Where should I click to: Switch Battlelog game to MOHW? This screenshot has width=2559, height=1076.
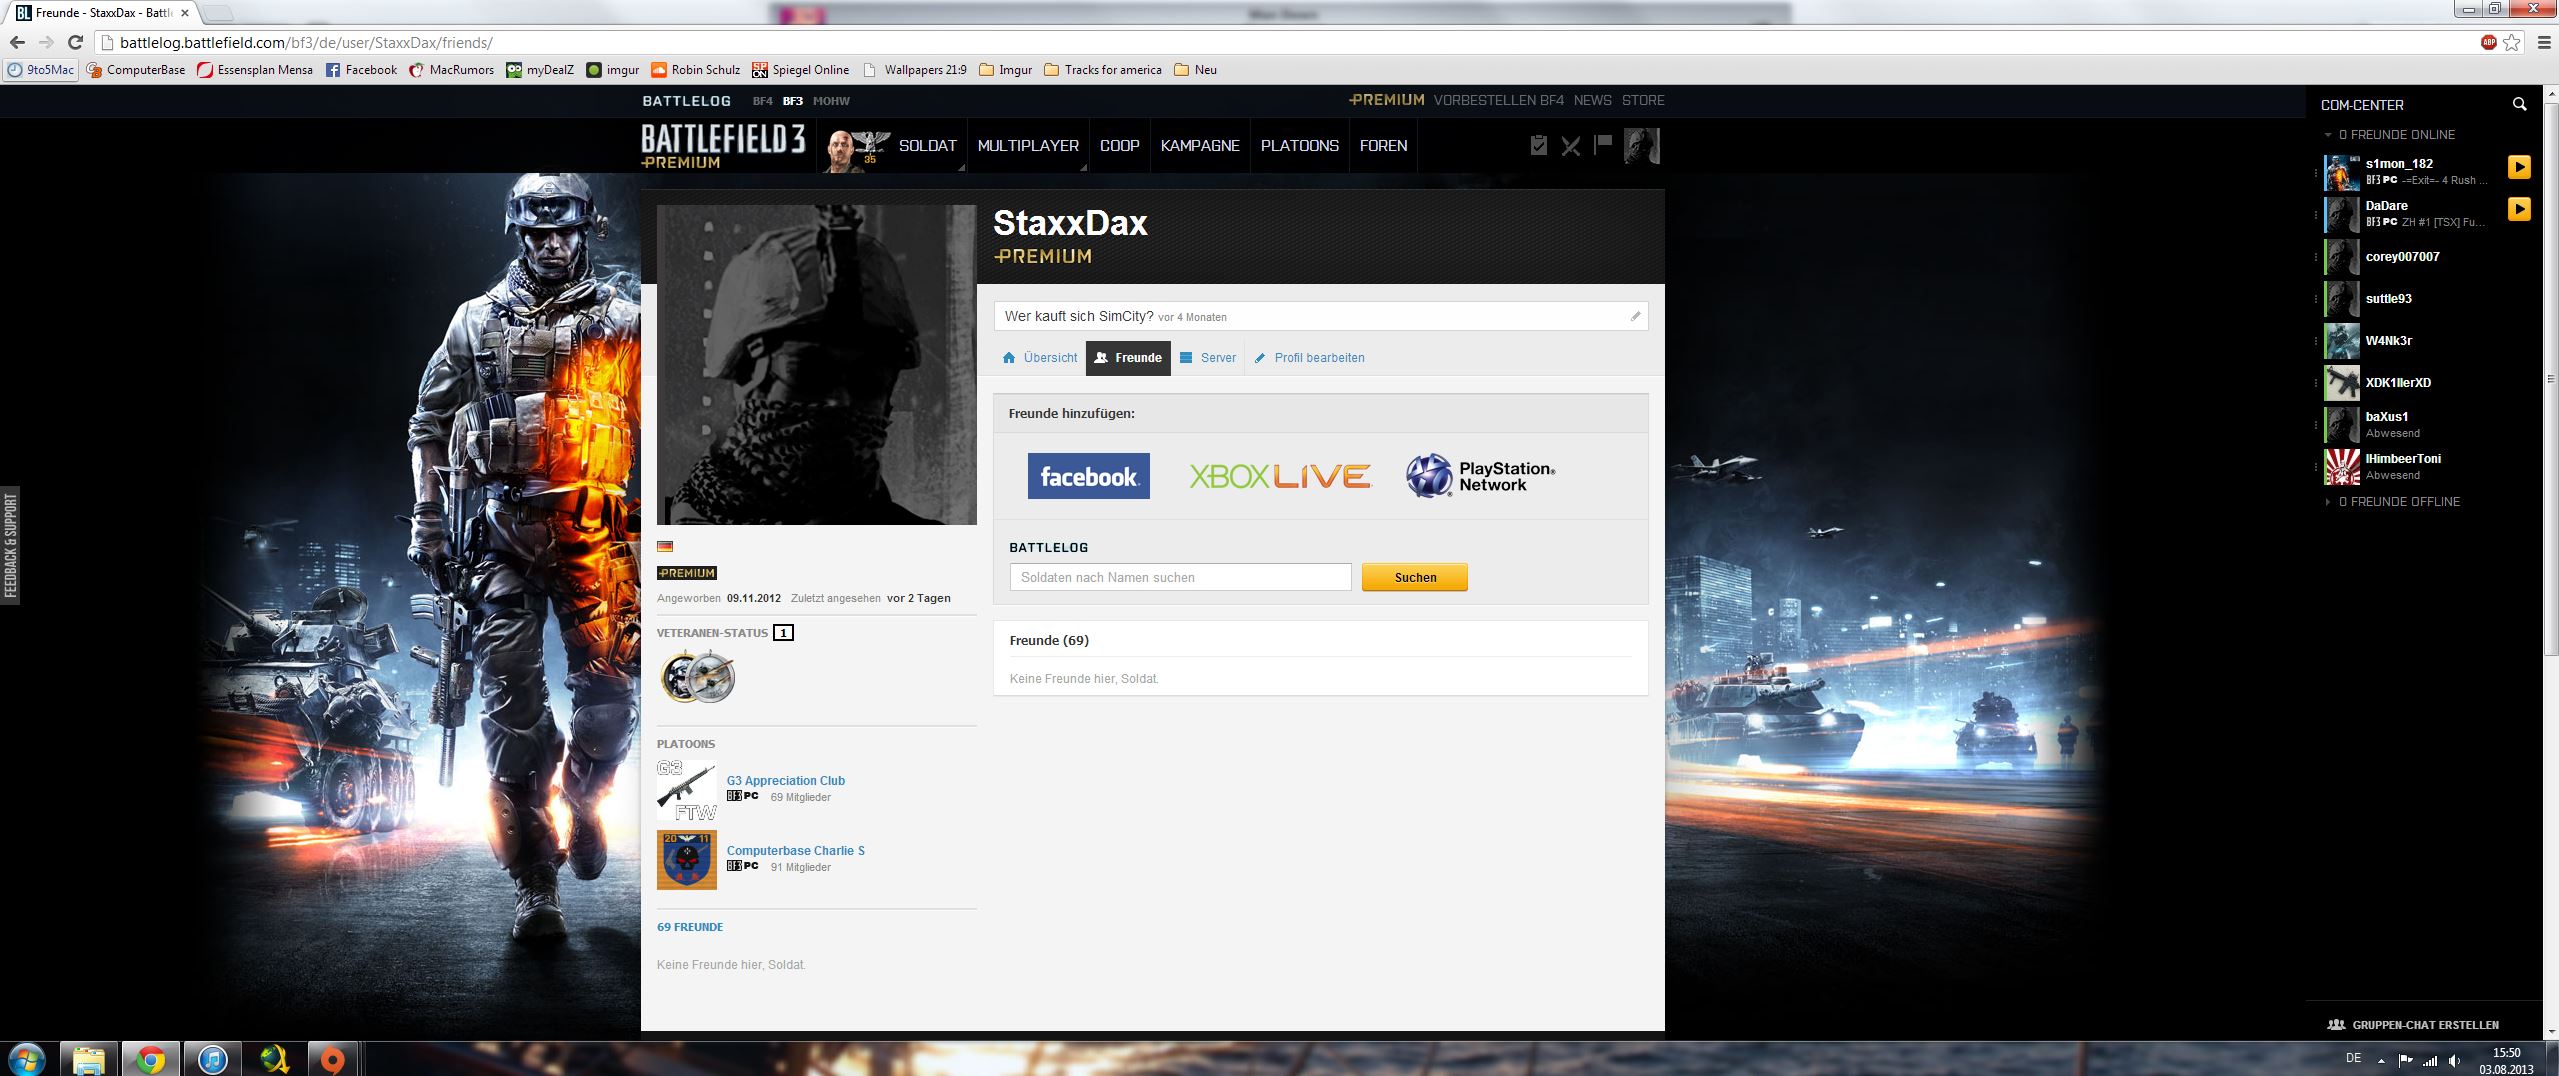click(831, 101)
